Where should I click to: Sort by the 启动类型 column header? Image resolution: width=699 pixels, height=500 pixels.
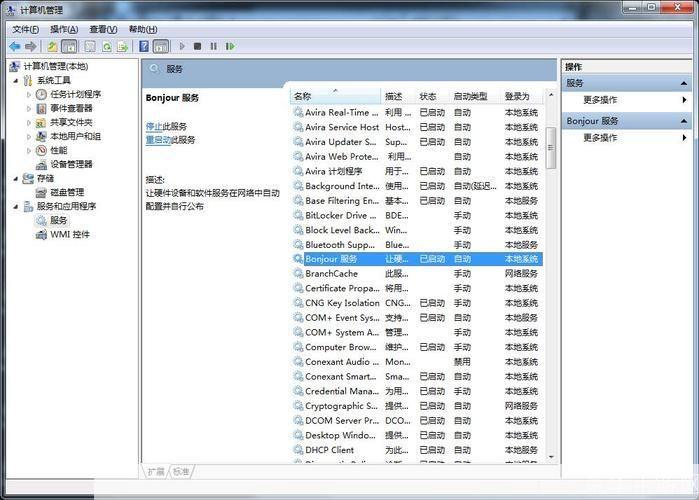click(475, 96)
